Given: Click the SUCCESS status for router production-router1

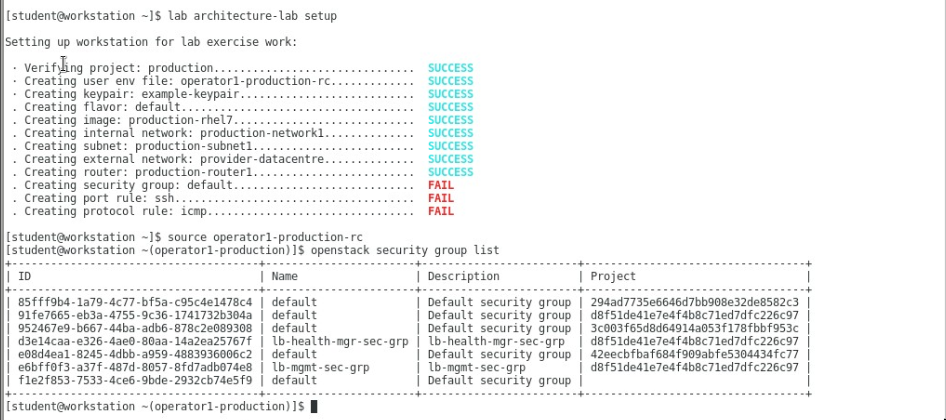Looking at the screenshot, I should 450,172.
